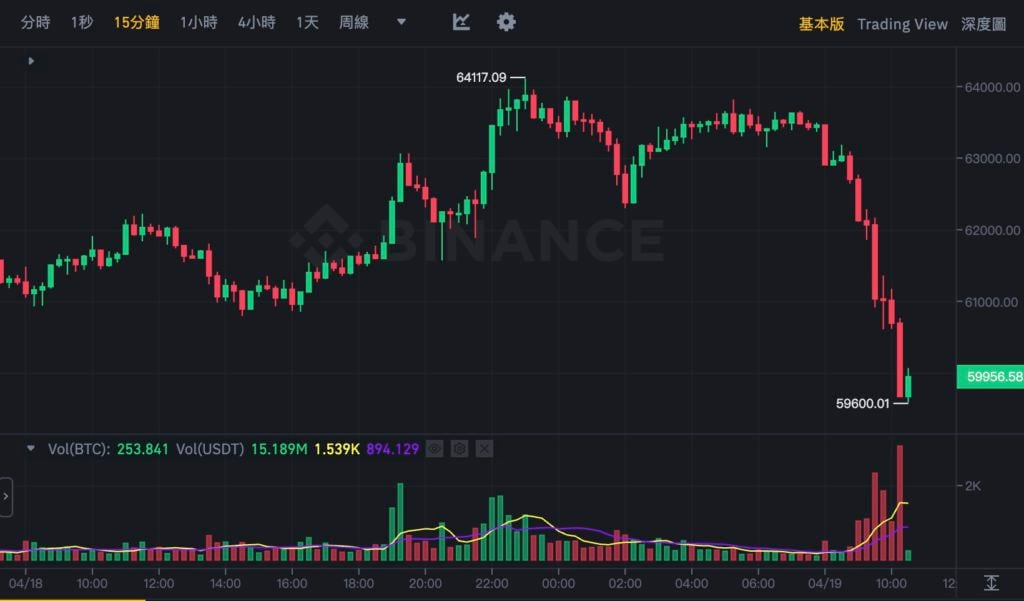
Task: Select the 分時 time interval
Action: tap(35, 22)
